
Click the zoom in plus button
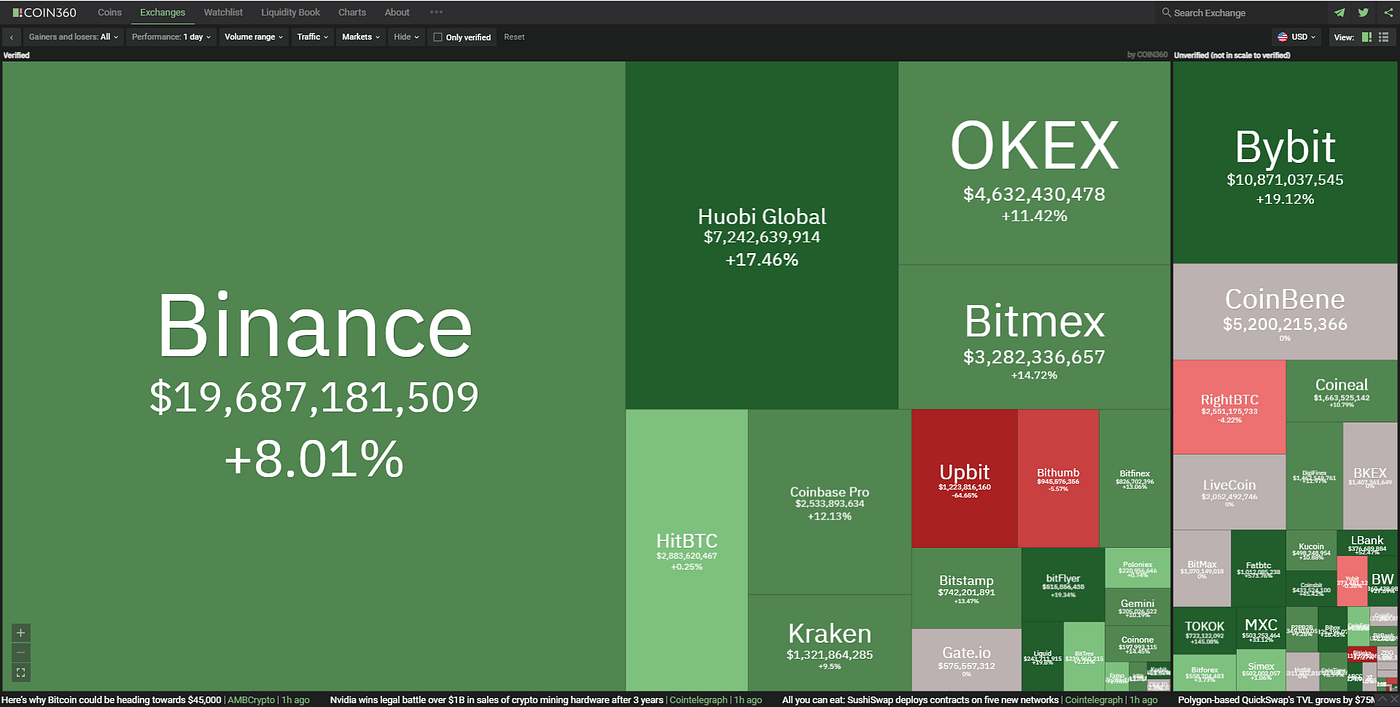click(x=21, y=632)
